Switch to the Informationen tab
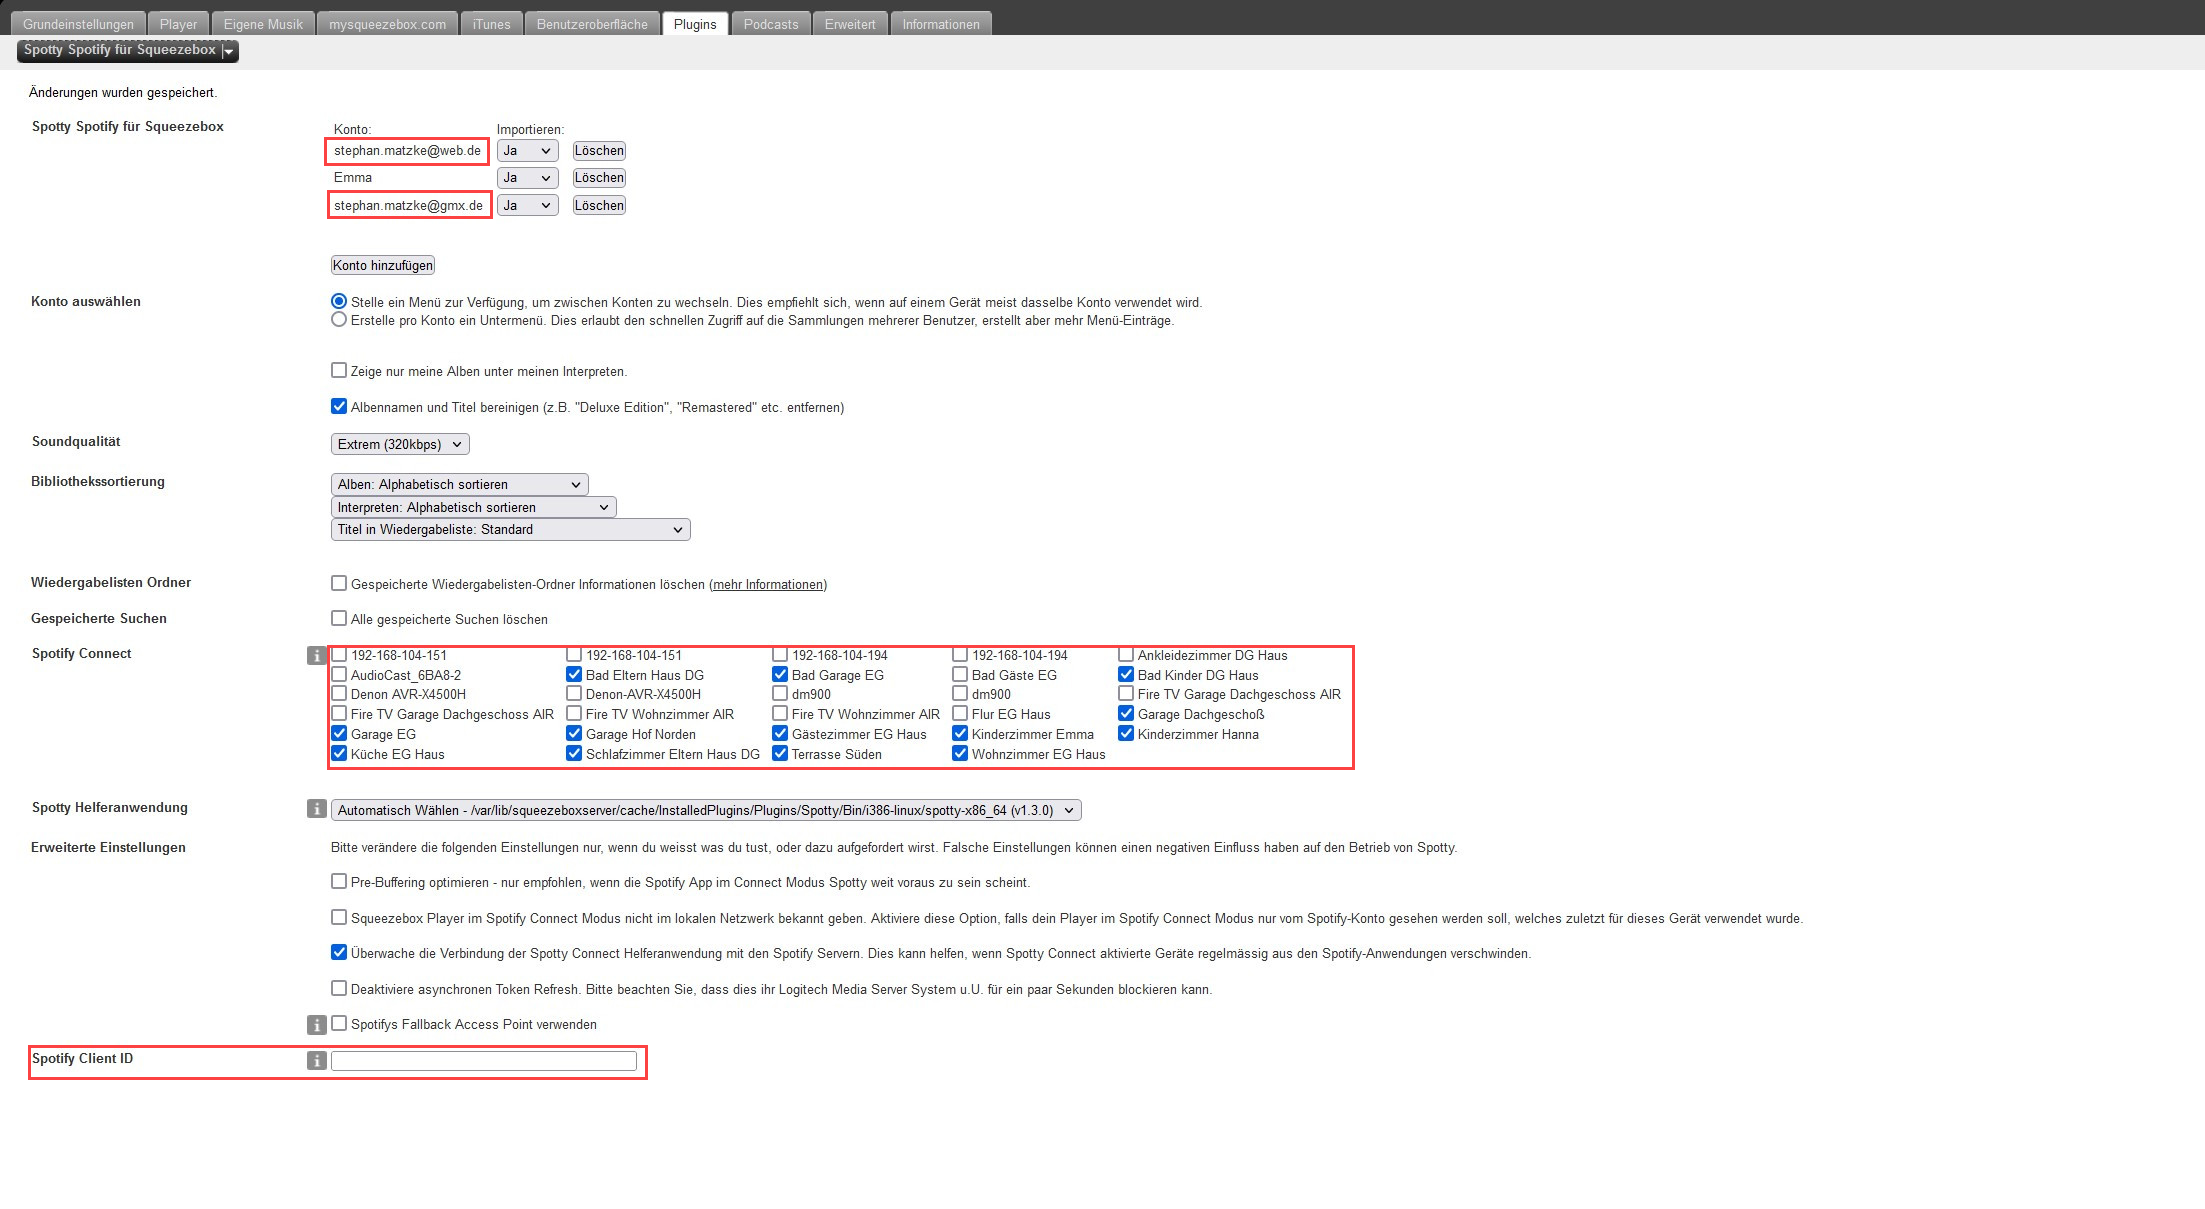This screenshot has width=2205, height=1209. pyautogui.click(x=941, y=24)
